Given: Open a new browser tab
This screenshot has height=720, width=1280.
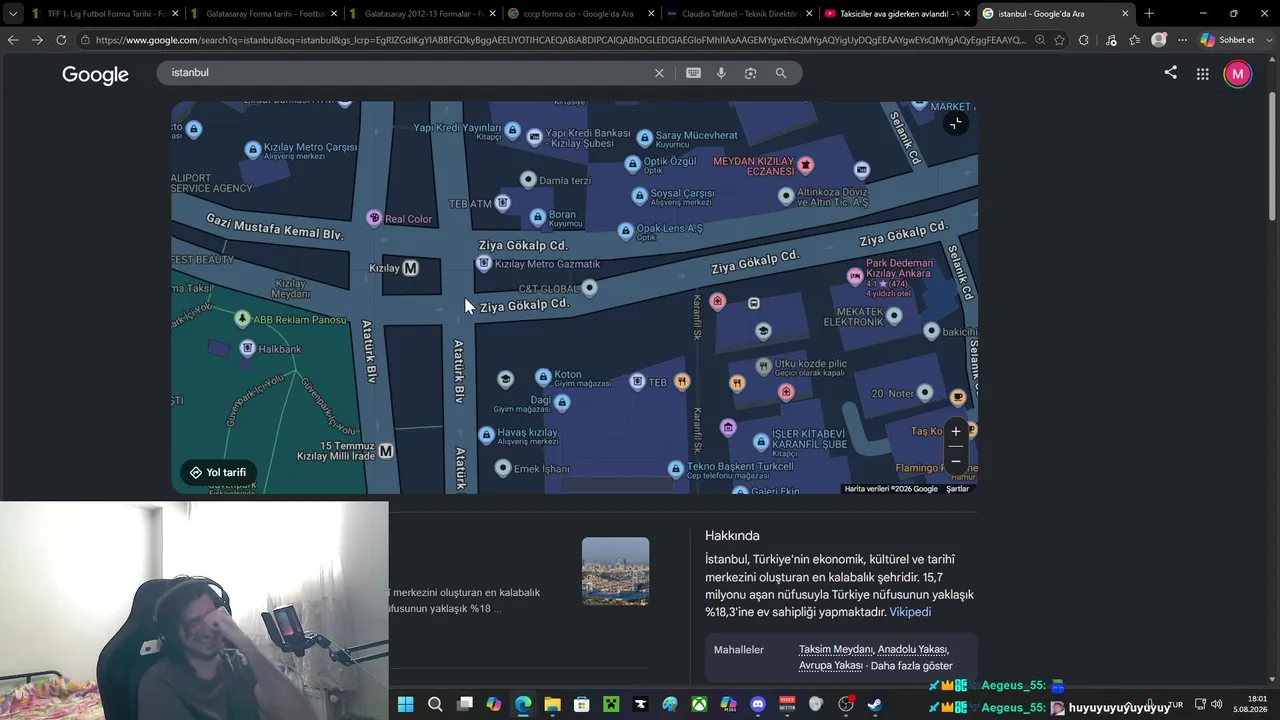Looking at the screenshot, I should pyautogui.click(x=1149, y=14).
